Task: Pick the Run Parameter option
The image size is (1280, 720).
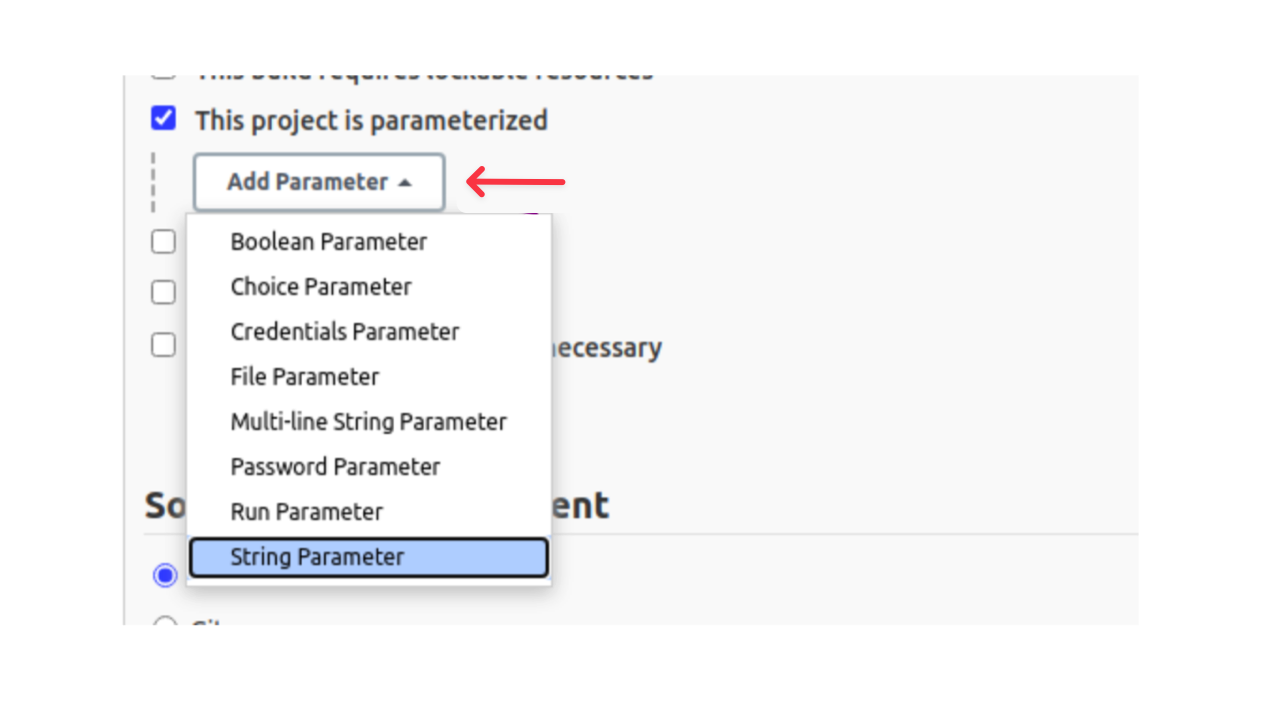Action: [x=307, y=512]
